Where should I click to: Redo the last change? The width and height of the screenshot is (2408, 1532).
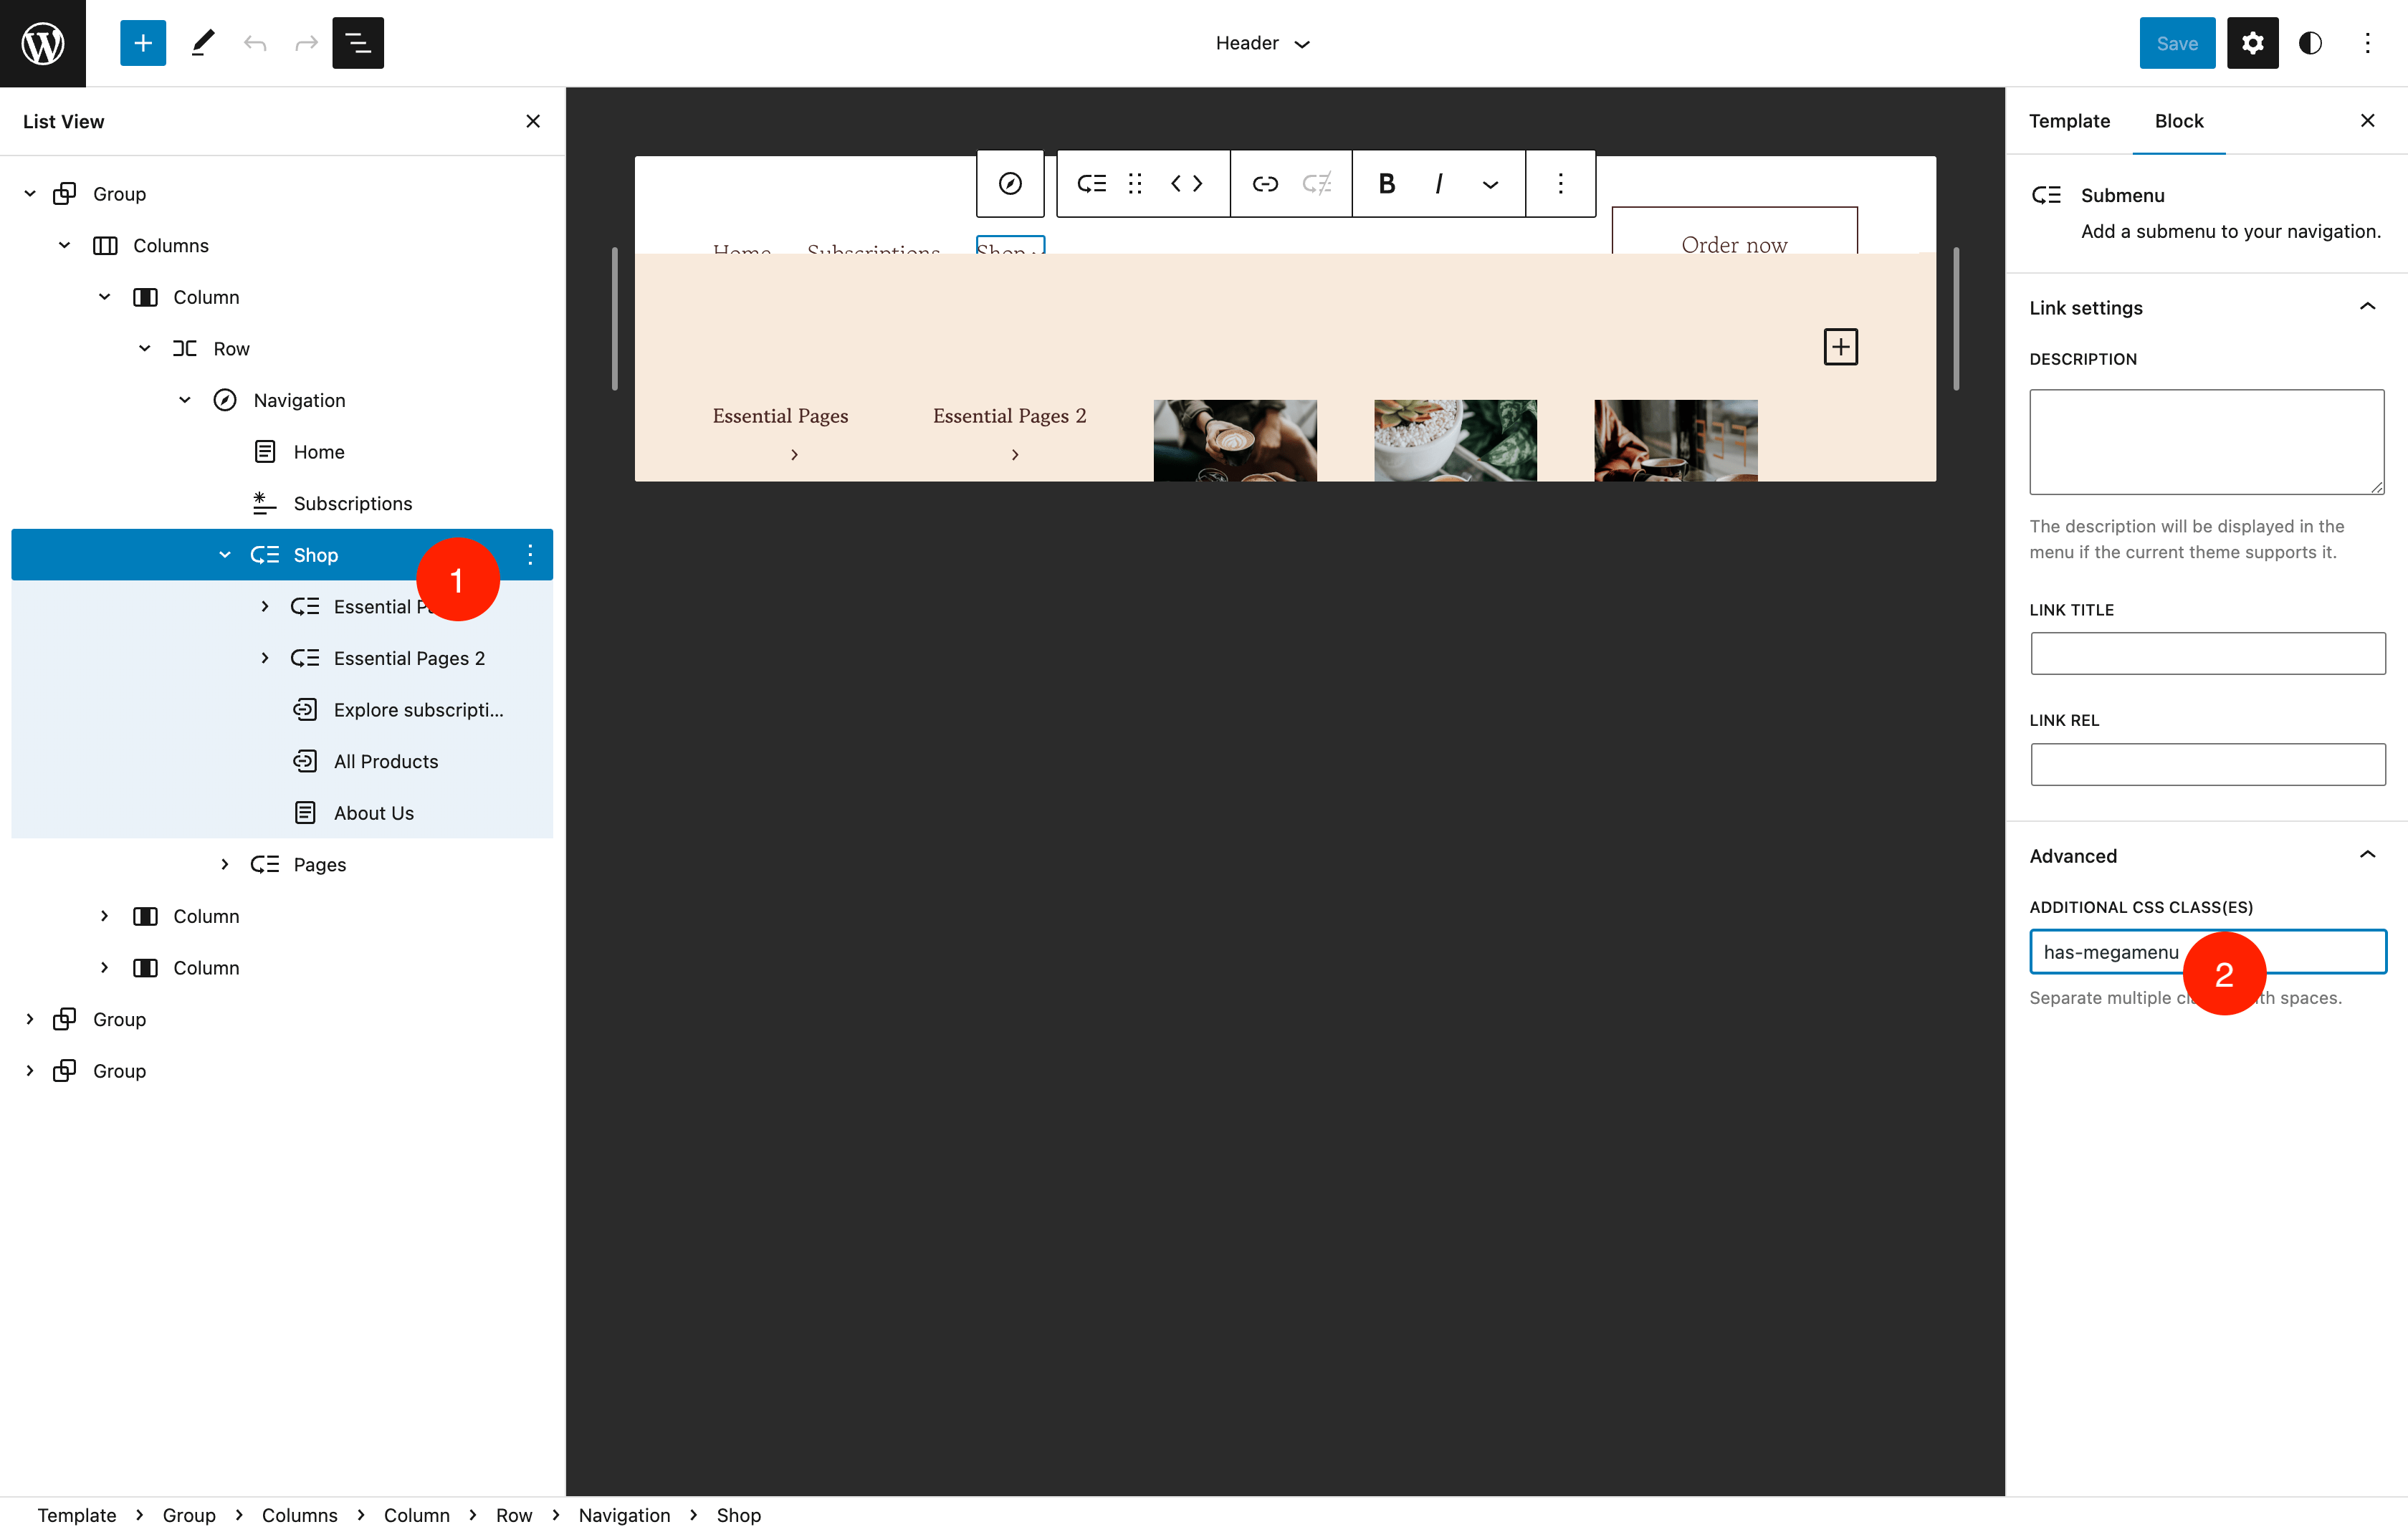pos(305,43)
